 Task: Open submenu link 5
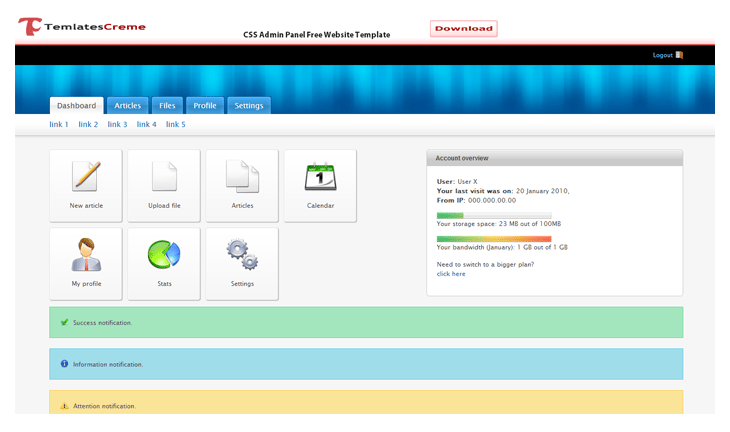tap(176, 124)
